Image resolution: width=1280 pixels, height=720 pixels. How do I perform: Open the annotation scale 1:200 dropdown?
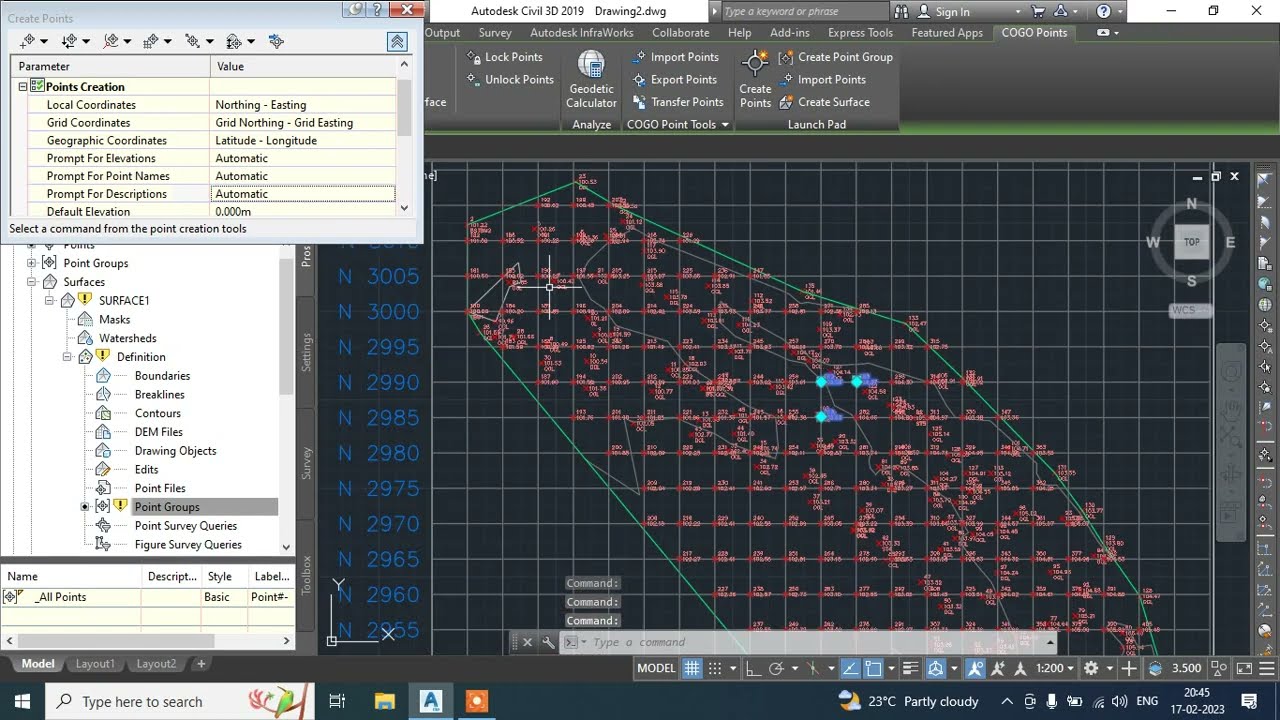(x=1055, y=668)
